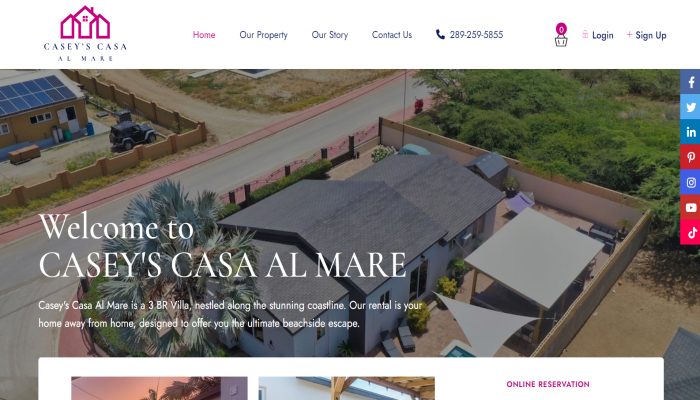Screen dimensions: 700x400
Task: Select the sunset villa thumbnail image
Action: click(x=159, y=388)
